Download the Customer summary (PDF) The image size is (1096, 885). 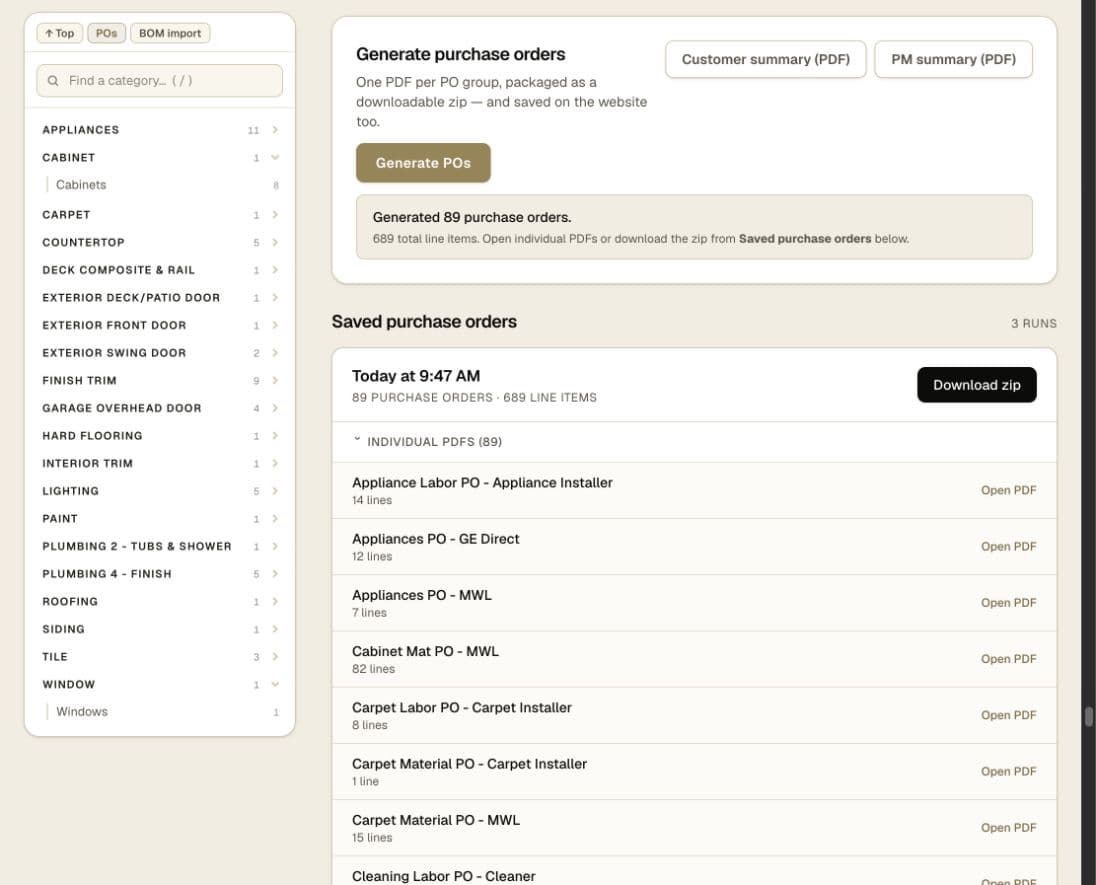click(765, 59)
